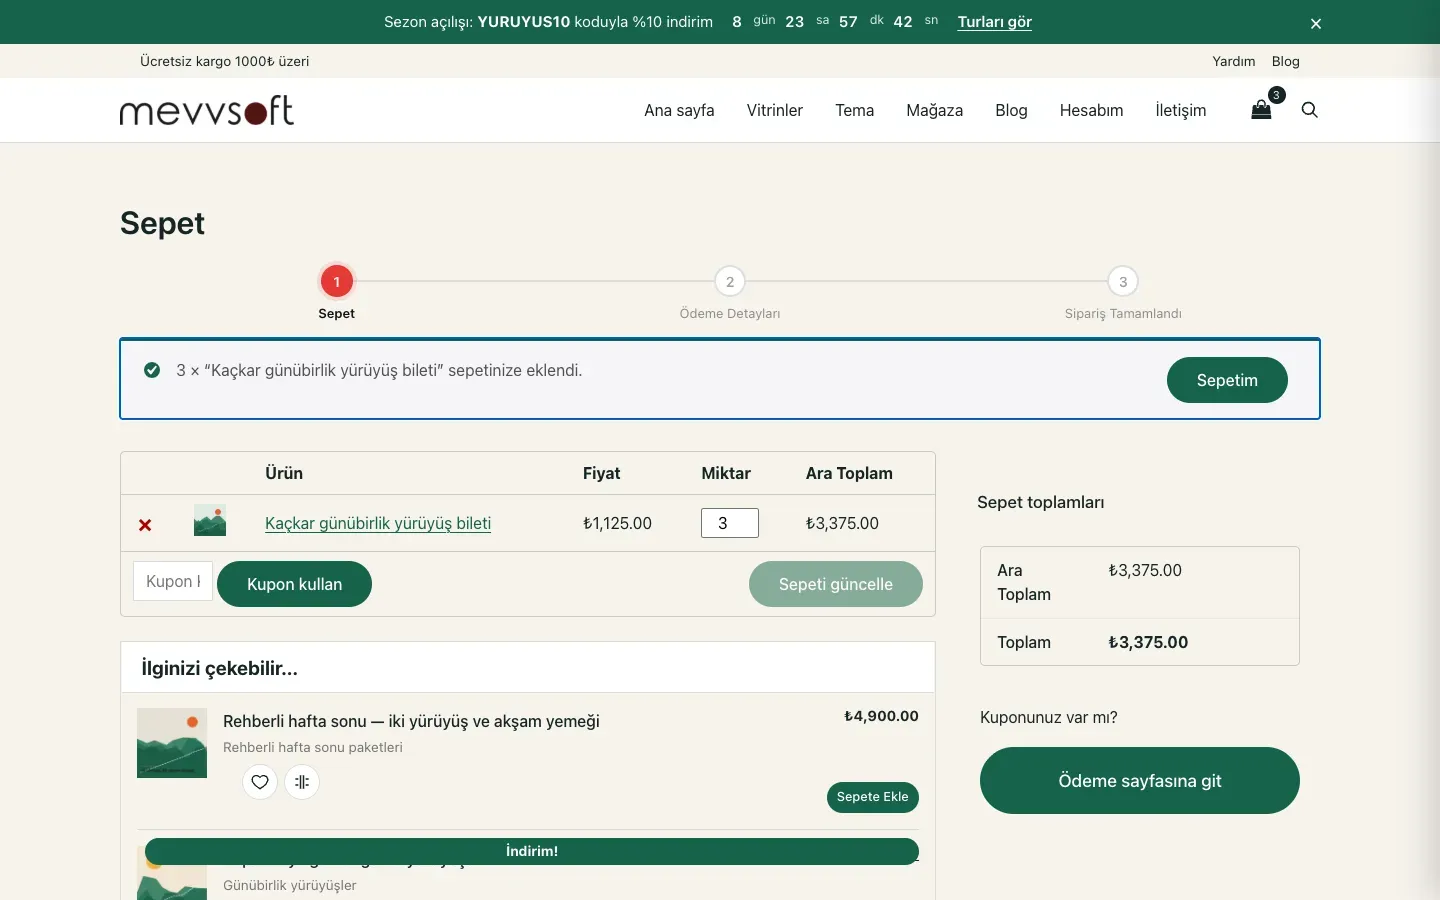Open Rehberli hafta sonu product image
The image size is (1440, 900).
click(172, 743)
